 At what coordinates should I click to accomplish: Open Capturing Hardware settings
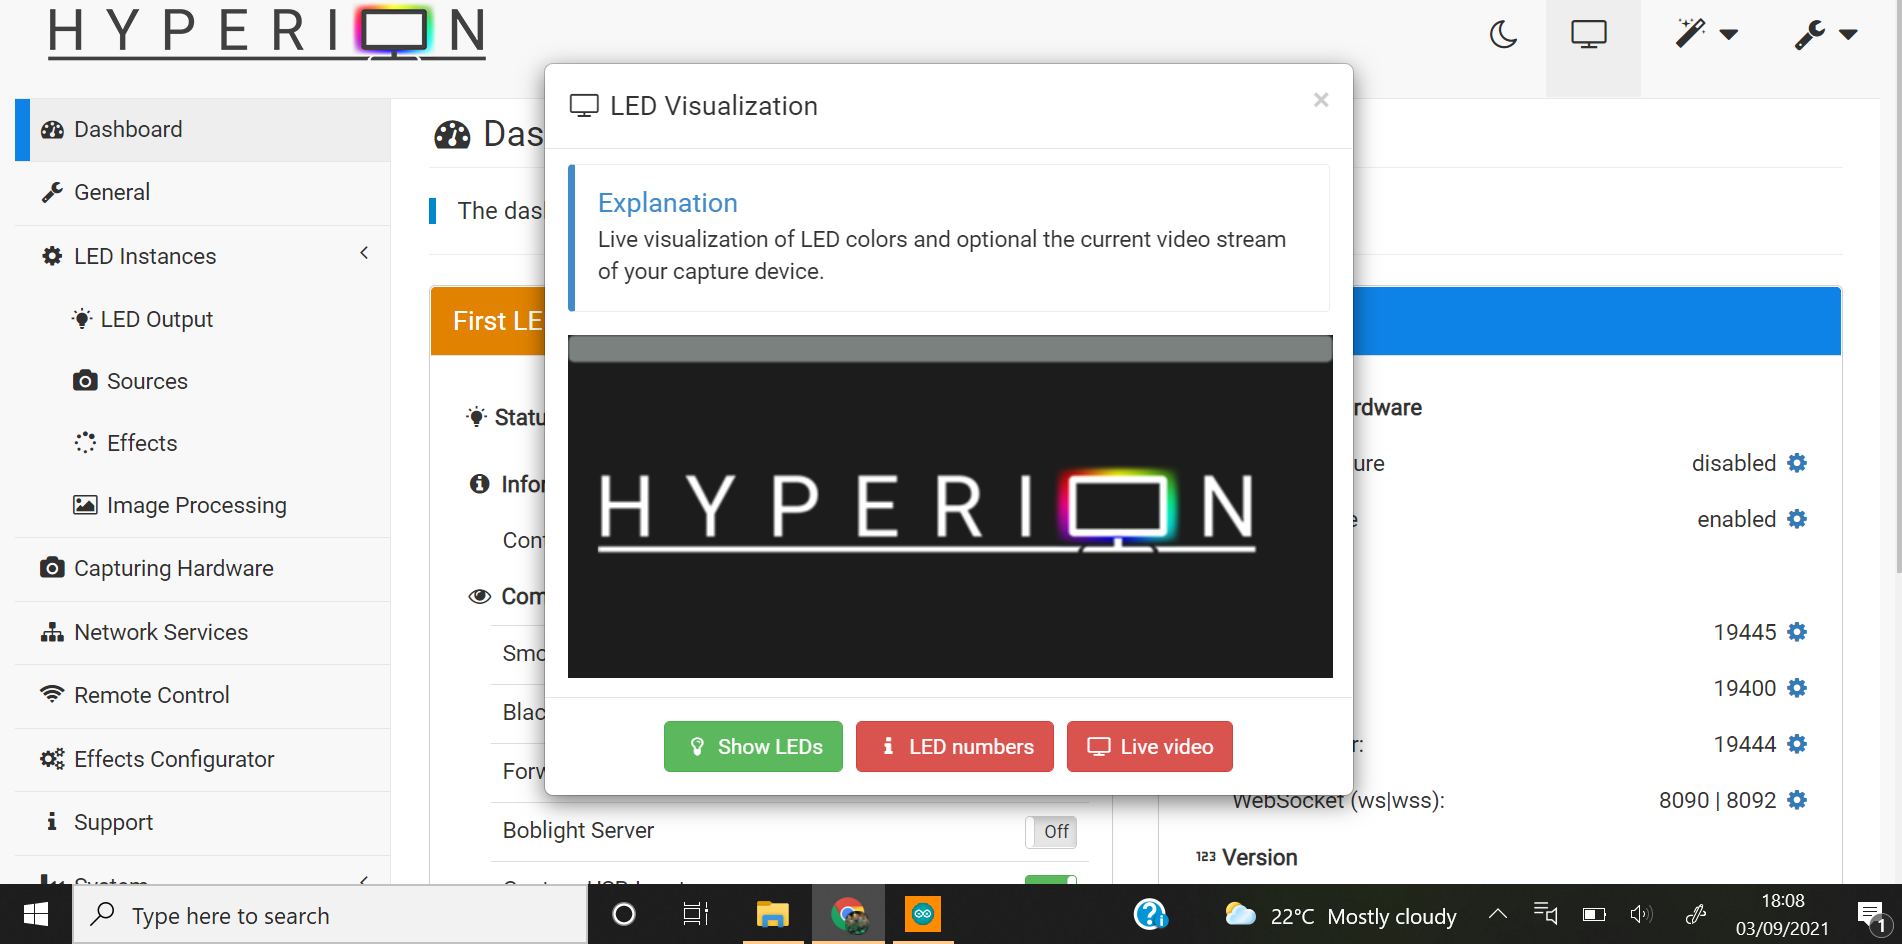173,568
